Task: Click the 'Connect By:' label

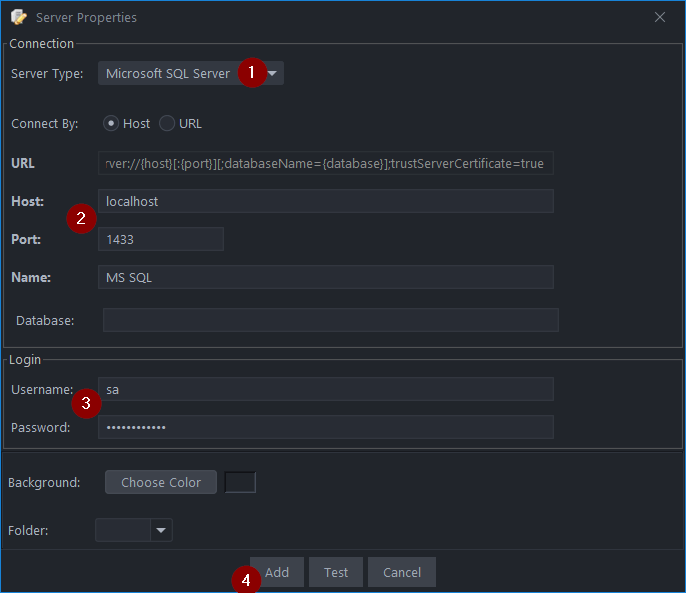Action: click(x=45, y=124)
